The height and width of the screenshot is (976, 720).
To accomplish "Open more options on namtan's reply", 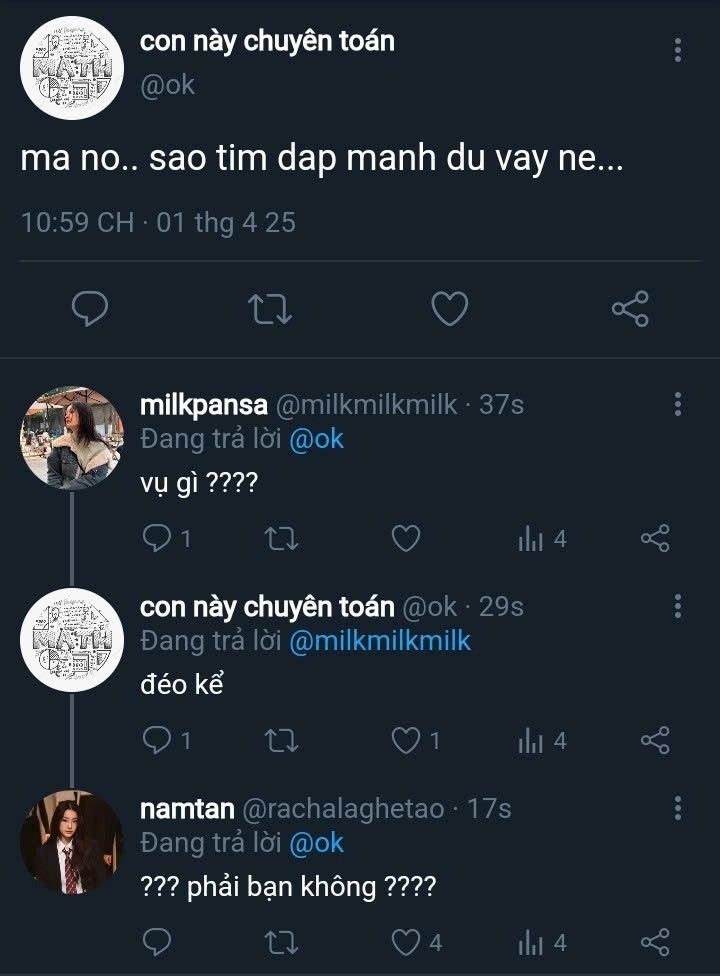I will pos(678,808).
